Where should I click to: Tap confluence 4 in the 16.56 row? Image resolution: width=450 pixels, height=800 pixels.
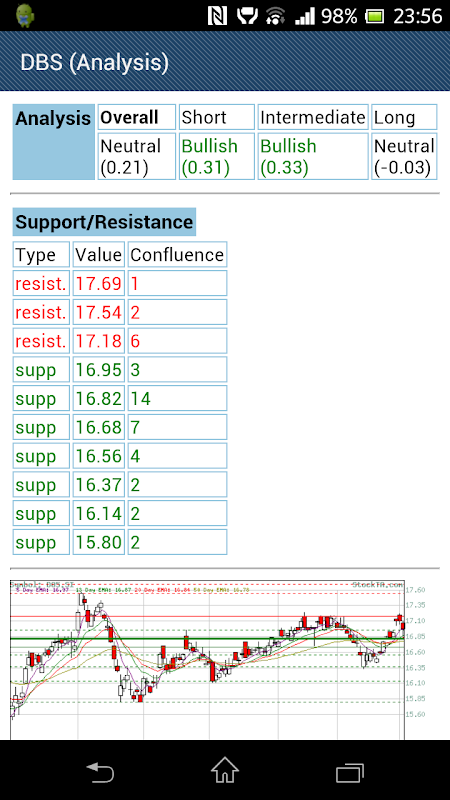178,455
